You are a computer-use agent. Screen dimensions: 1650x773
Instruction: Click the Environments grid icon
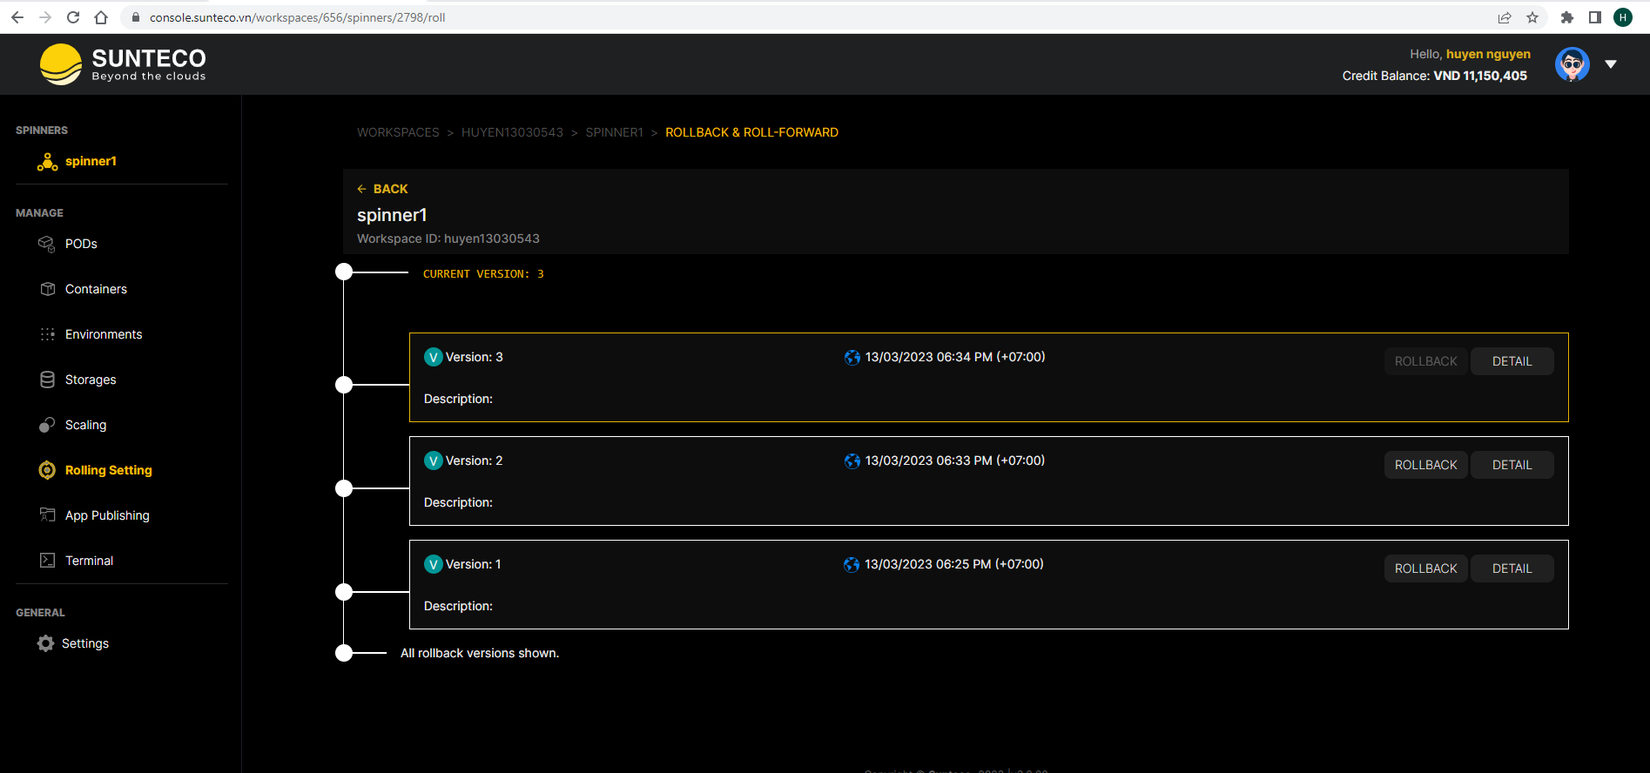click(x=47, y=334)
